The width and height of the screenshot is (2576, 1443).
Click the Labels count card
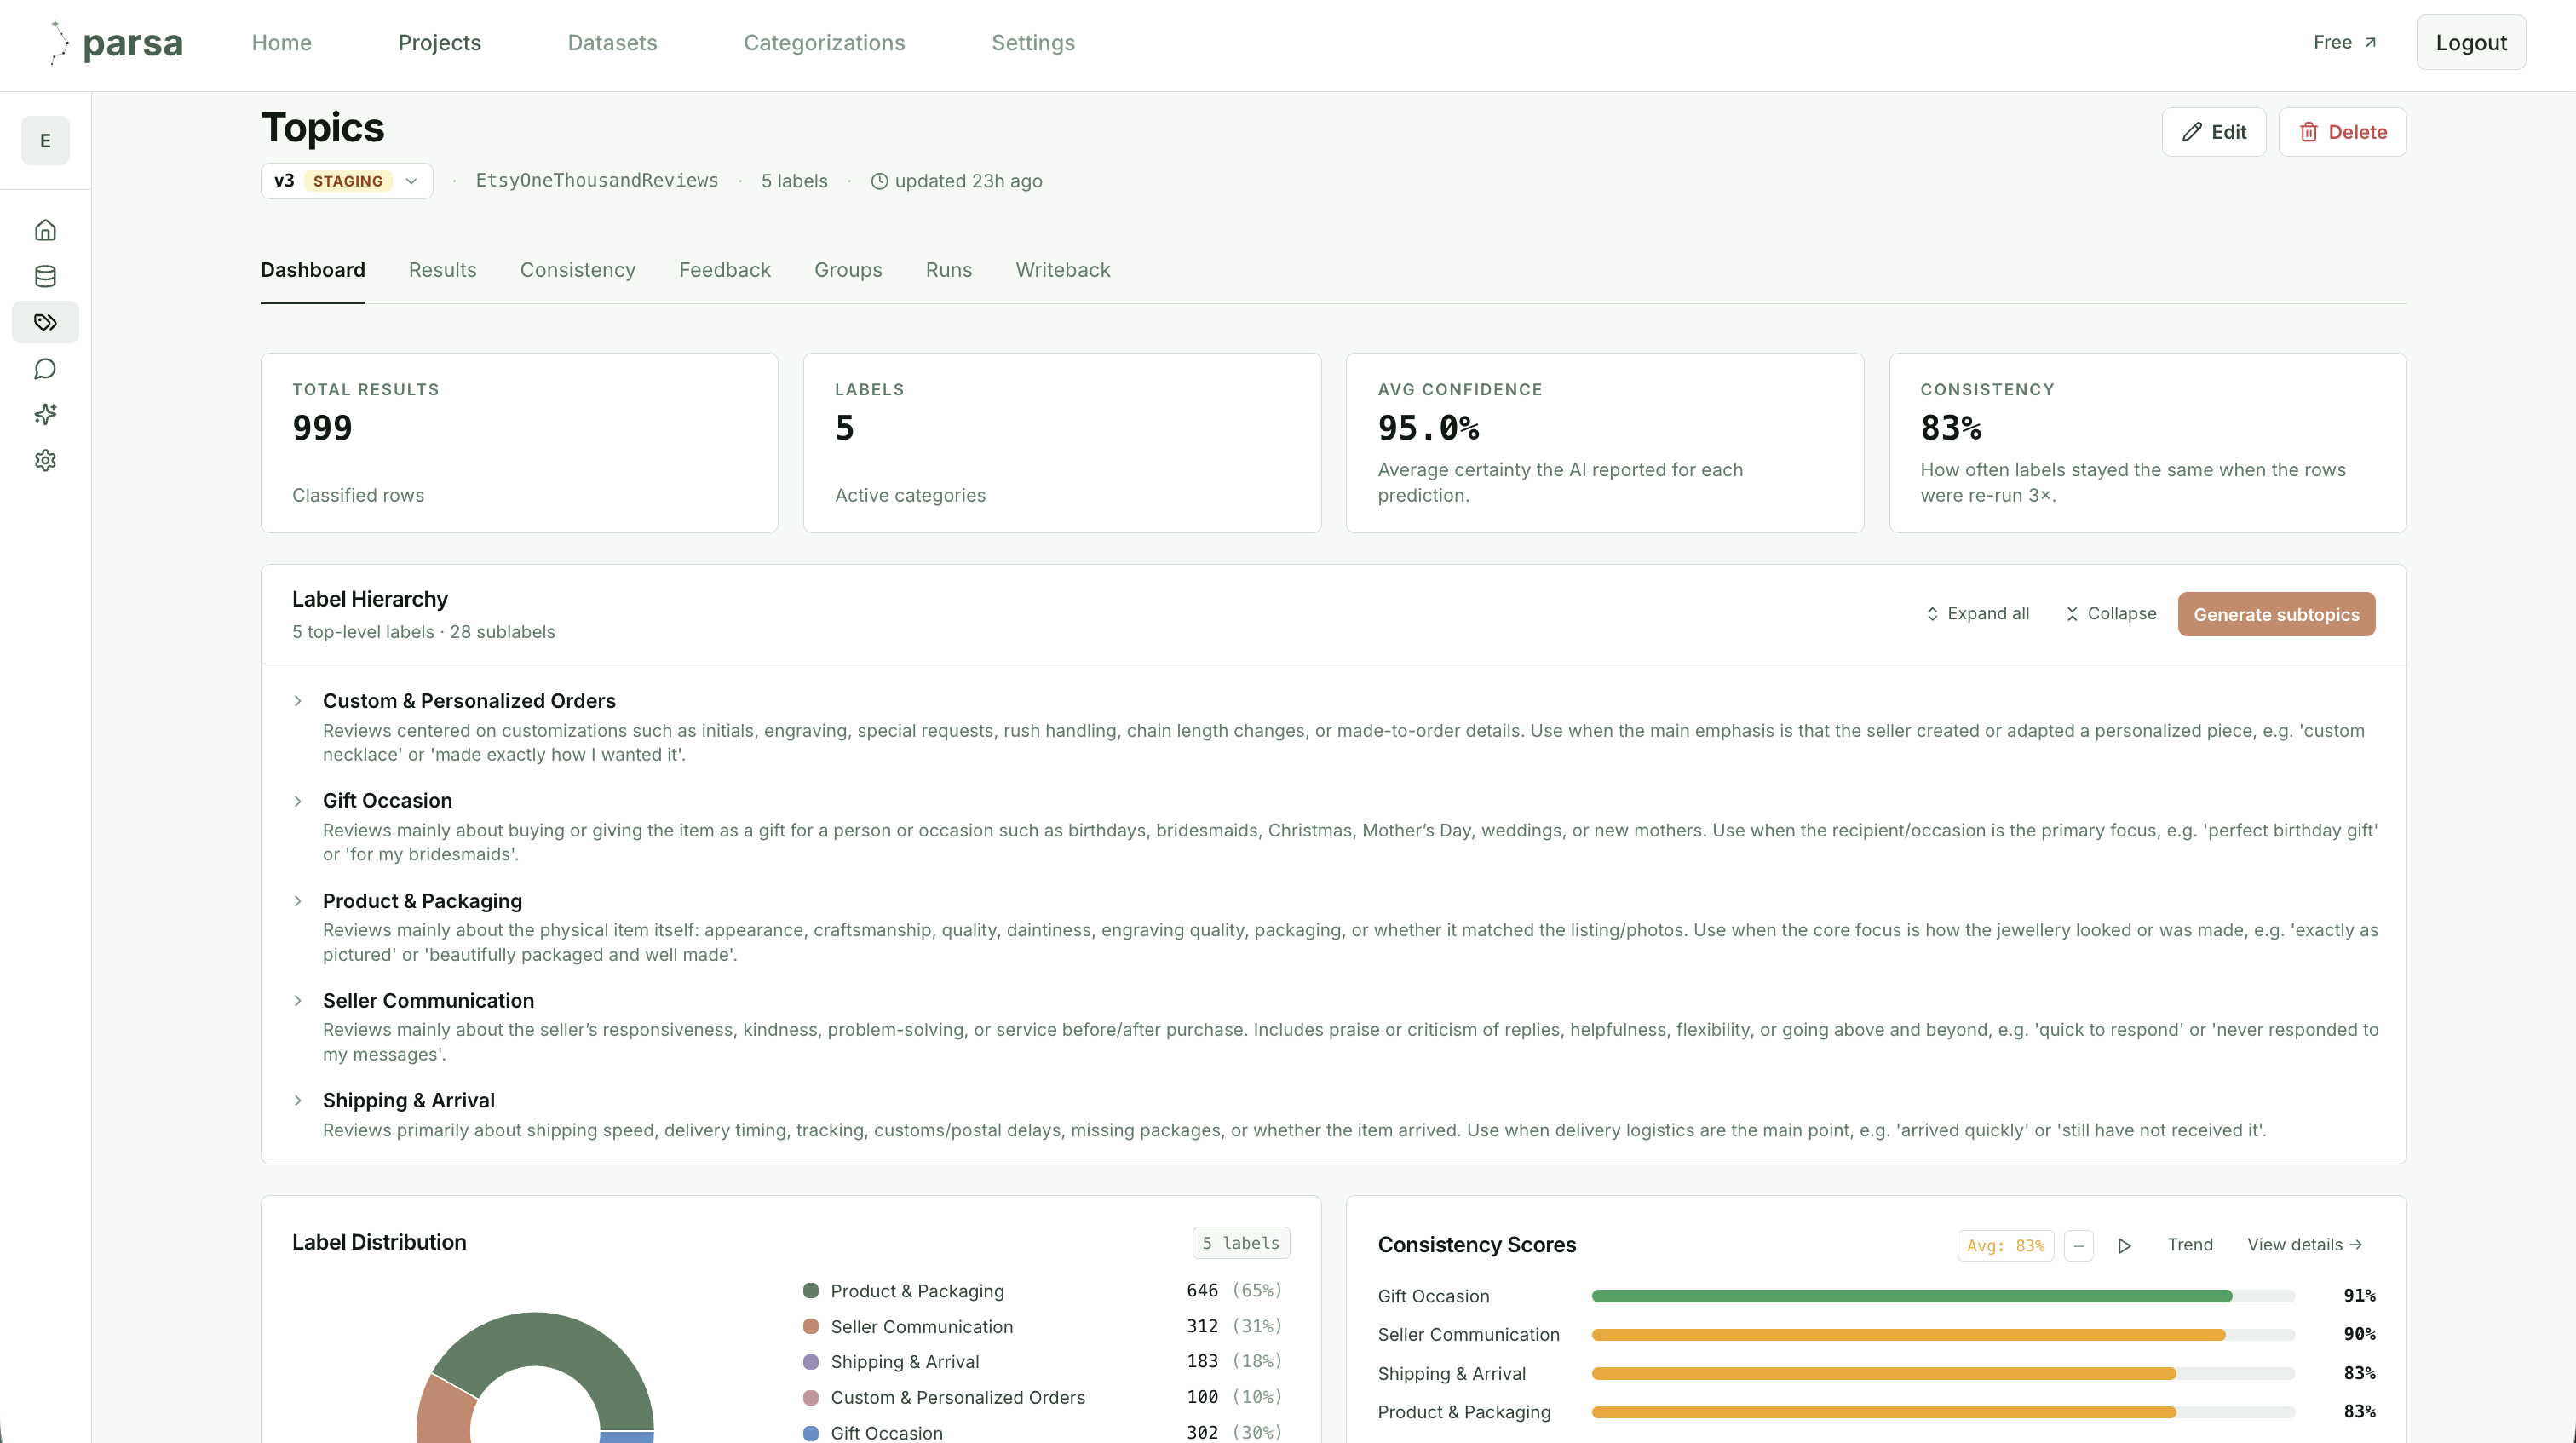[x=1062, y=443]
